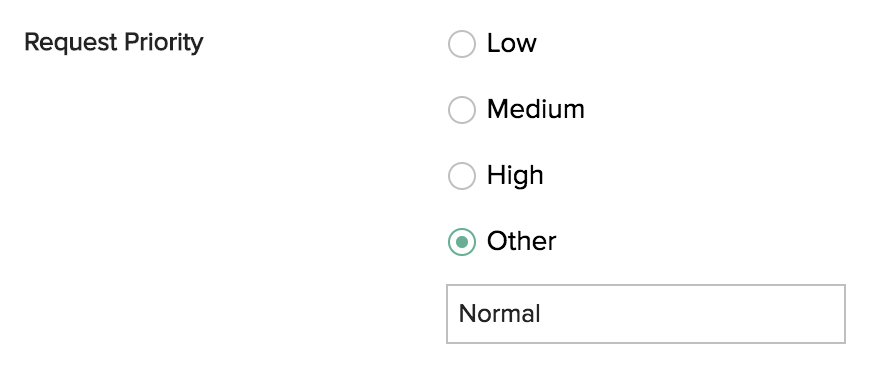The image size is (876, 378).
Task: Click the green dot inside Other radio
Action: [461, 242]
